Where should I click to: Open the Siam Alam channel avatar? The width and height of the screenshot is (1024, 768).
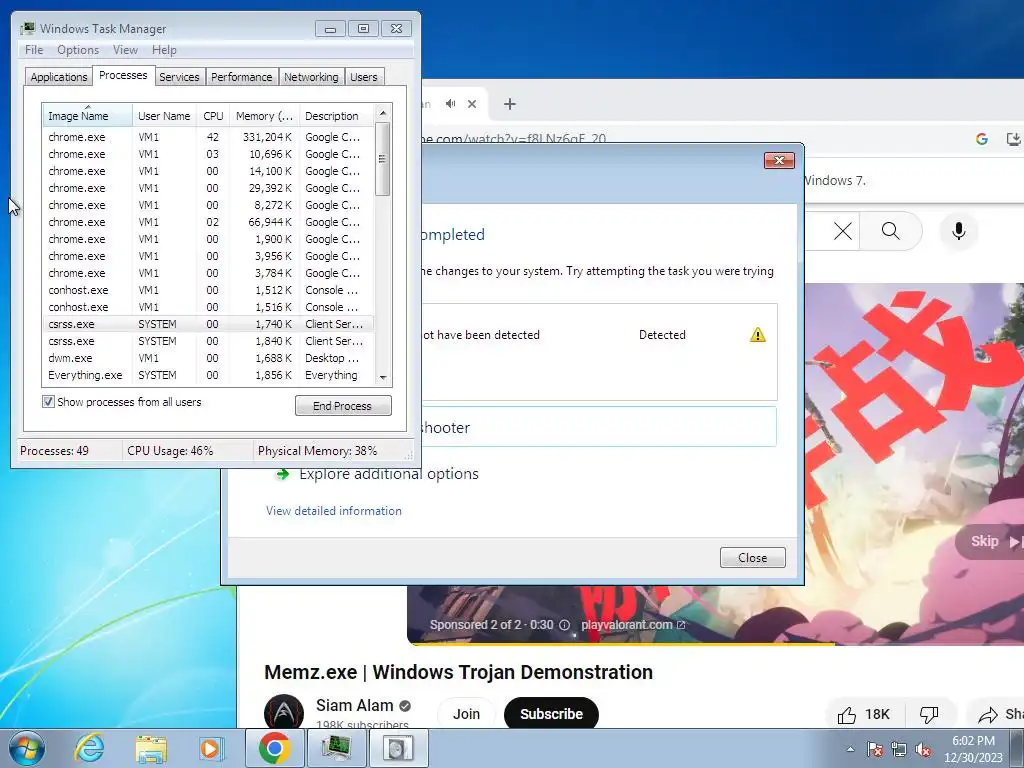(x=284, y=712)
